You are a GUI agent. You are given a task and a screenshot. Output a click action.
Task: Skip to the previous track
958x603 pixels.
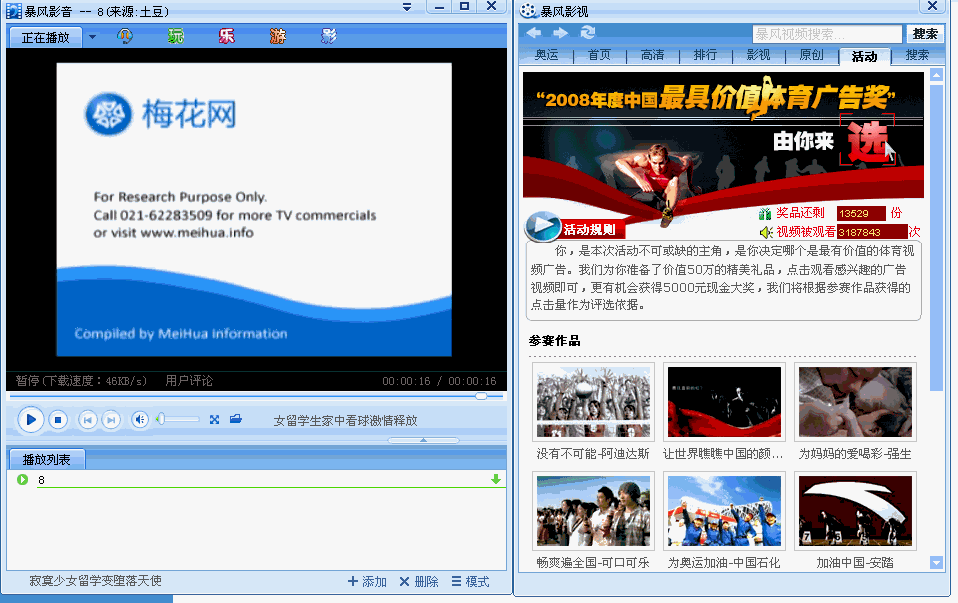coord(87,420)
